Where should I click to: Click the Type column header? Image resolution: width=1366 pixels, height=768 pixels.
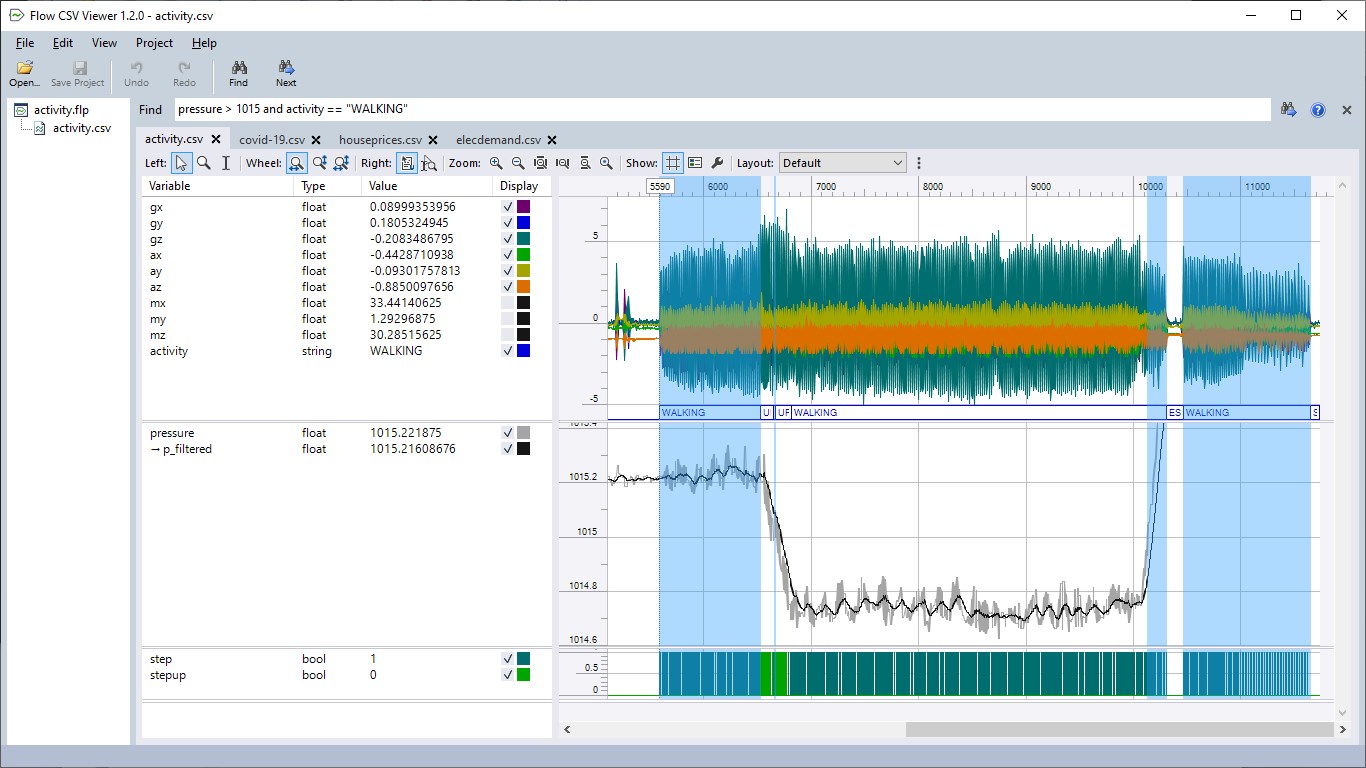[328, 186]
